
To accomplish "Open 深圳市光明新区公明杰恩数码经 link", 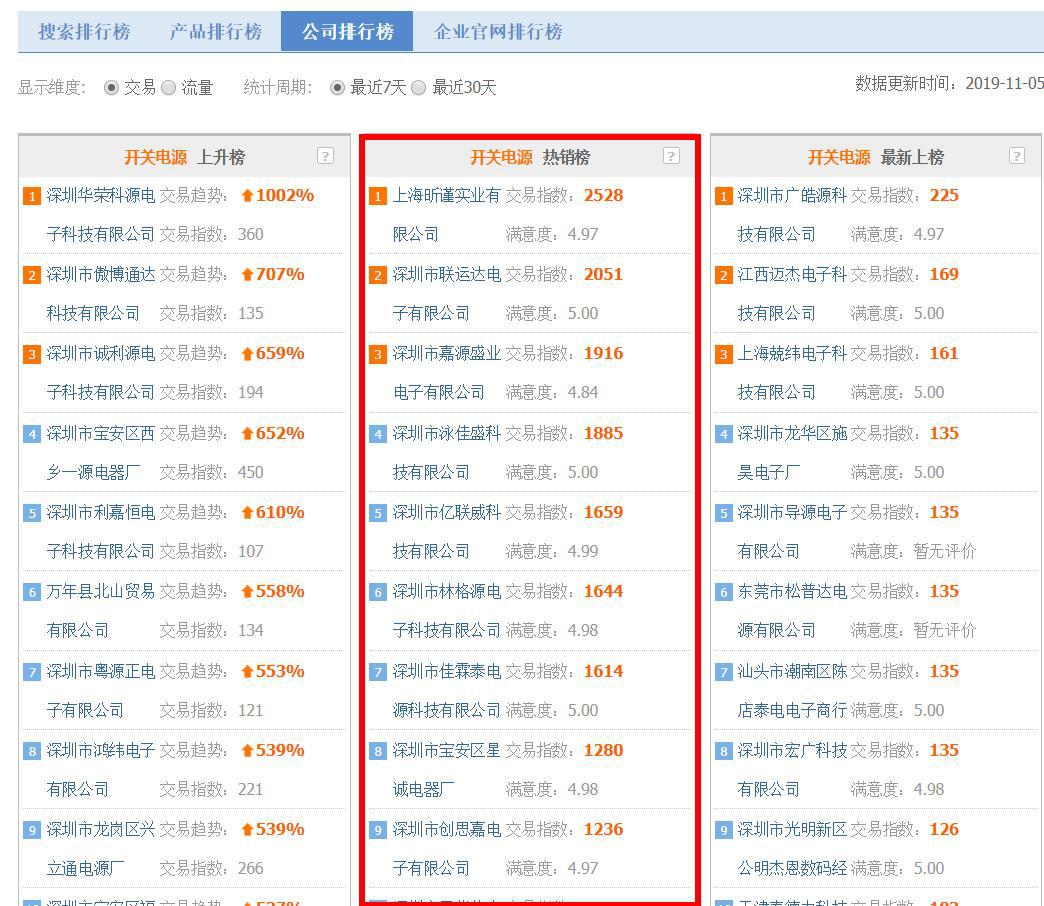I will pos(792,849).
